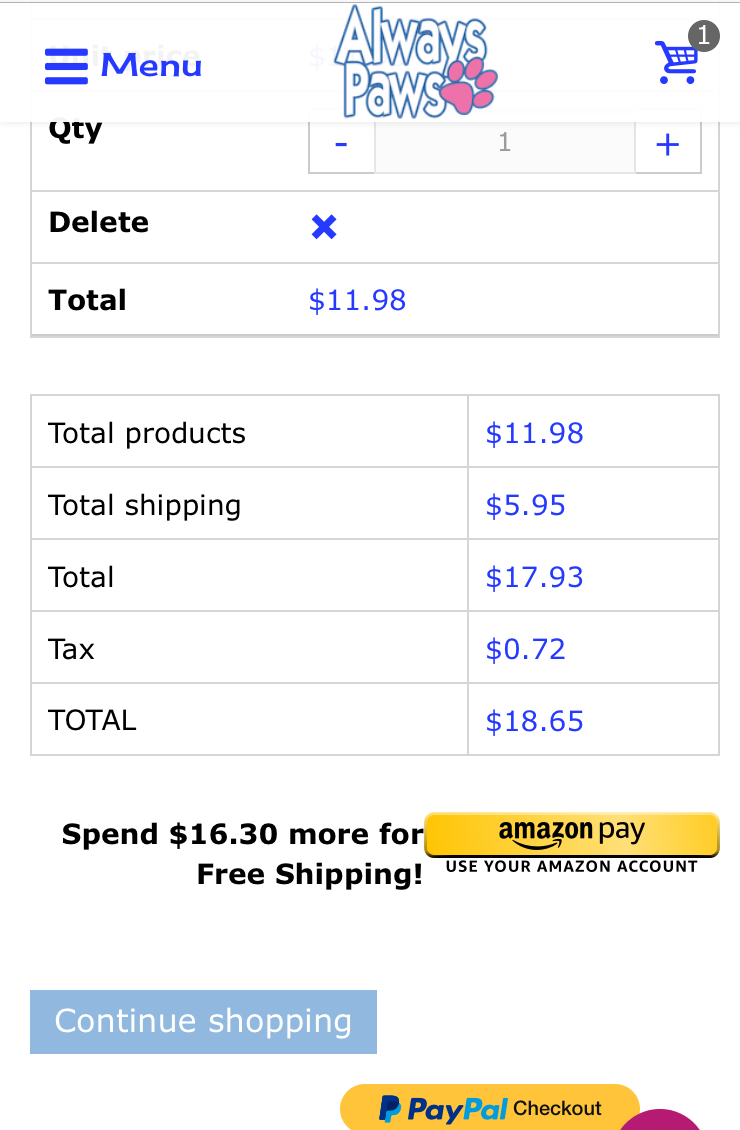Increase quantity with the plus button

pos(667,145)
